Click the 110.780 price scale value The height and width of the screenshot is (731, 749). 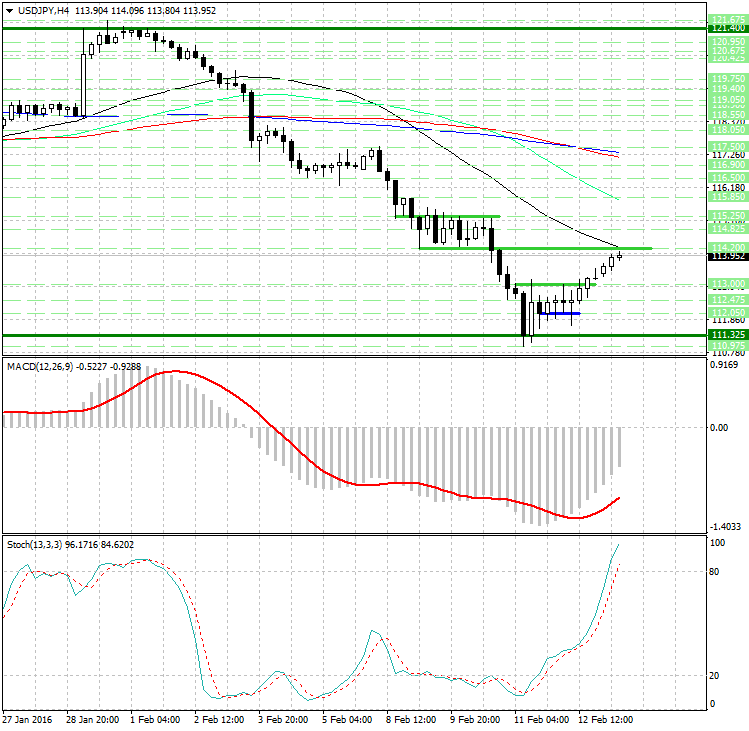(728, 353)
